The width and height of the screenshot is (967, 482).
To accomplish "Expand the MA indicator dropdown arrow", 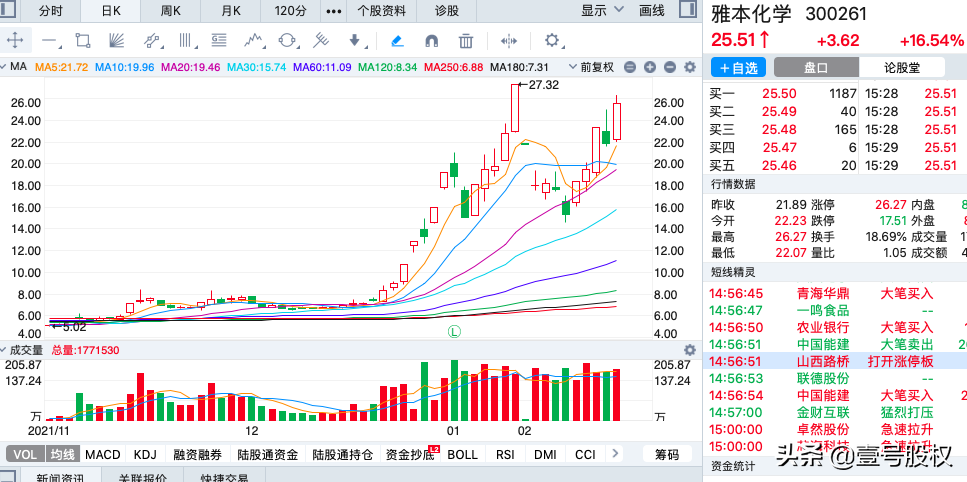I will click(3, 67).
